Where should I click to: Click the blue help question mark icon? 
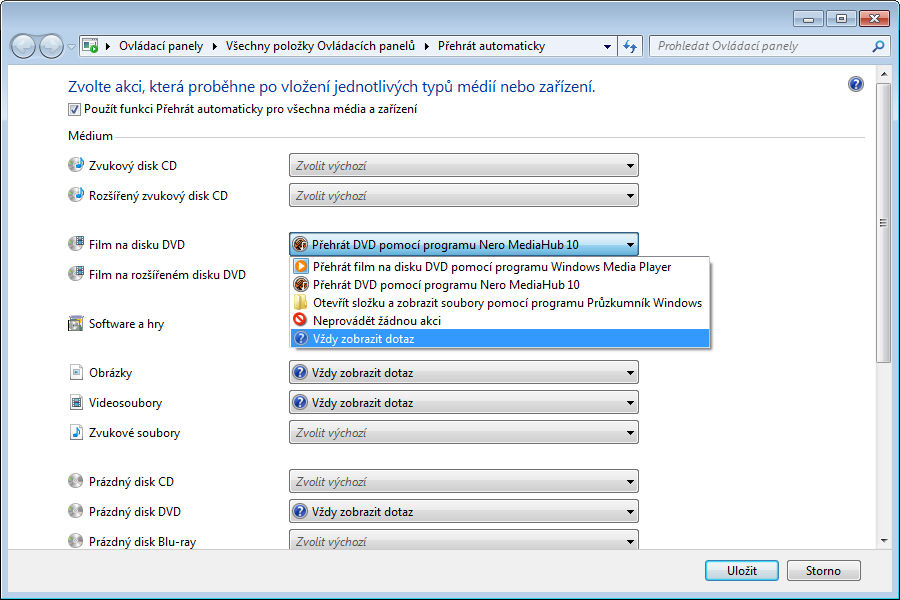(856, 85)
